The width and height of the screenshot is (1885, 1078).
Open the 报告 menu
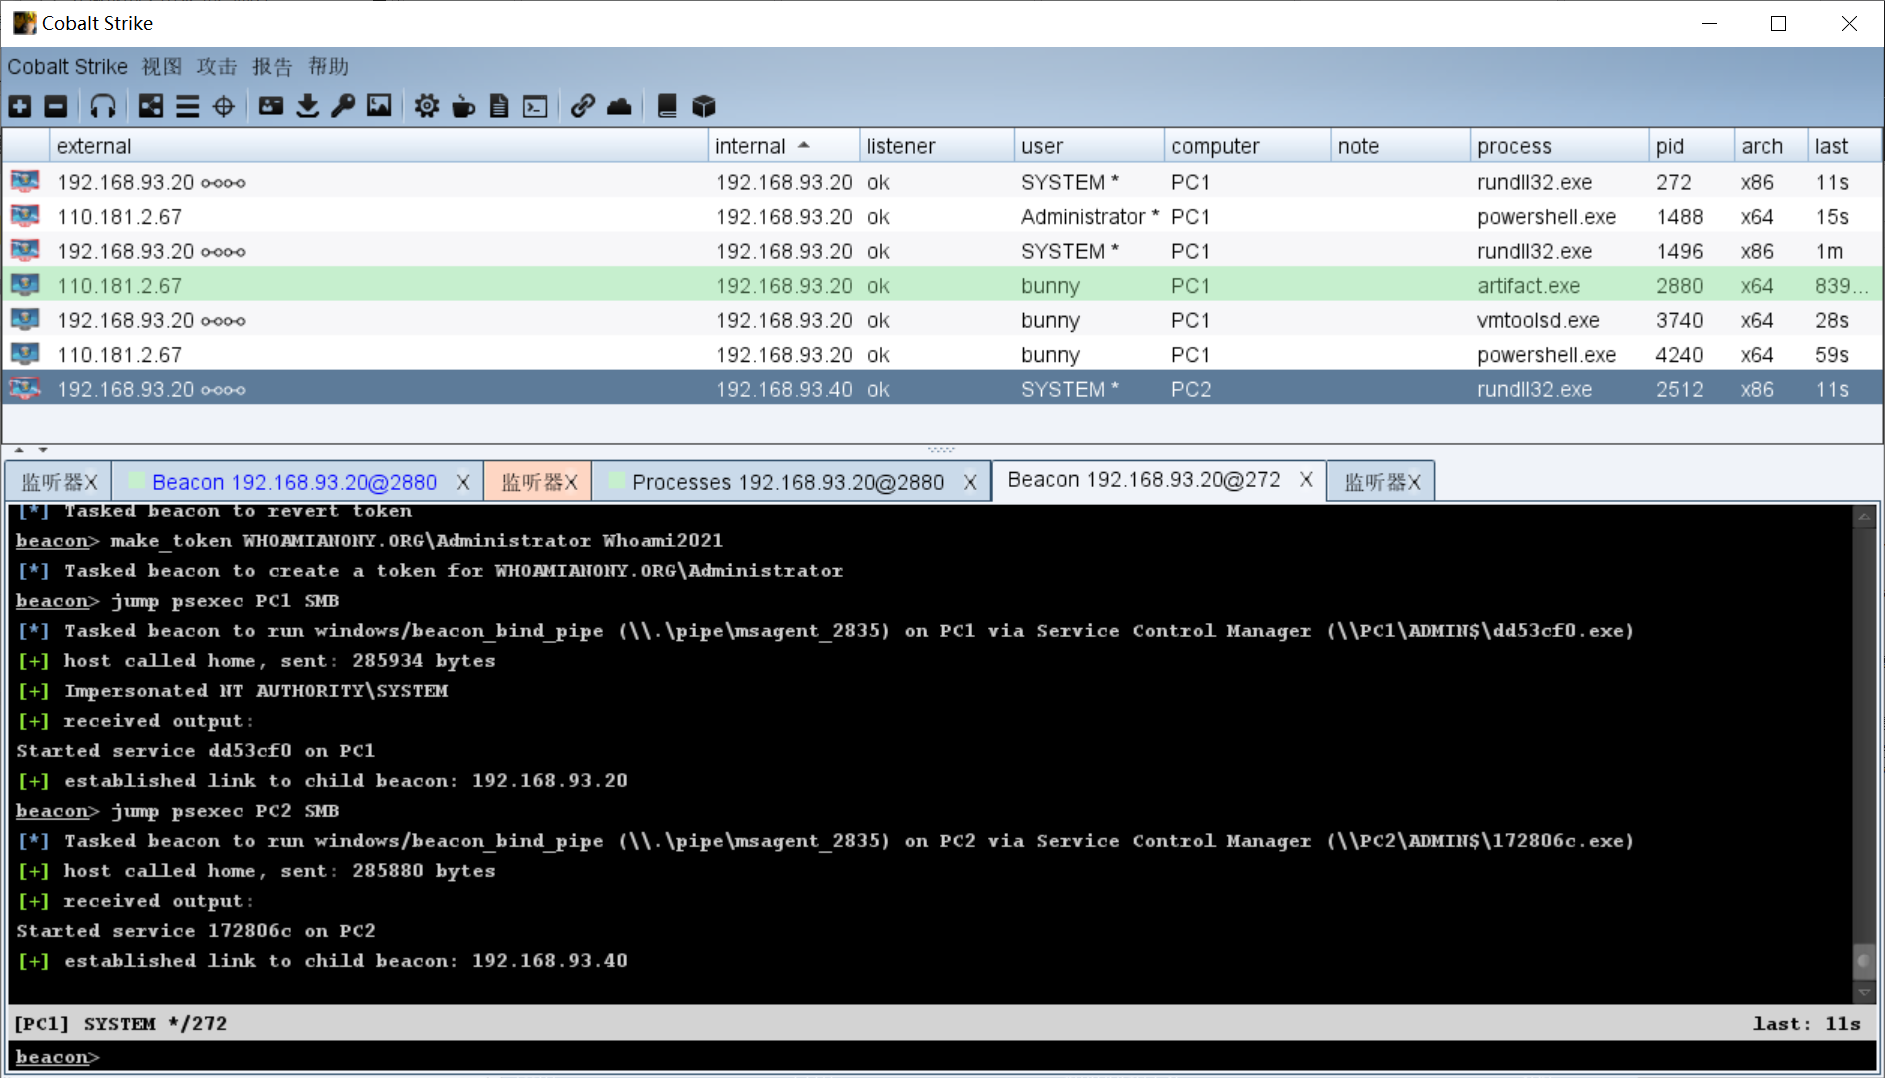(272, 67)
